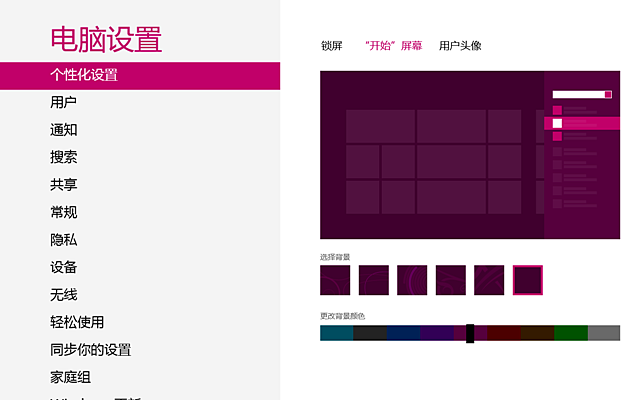Pick the teal background color
The image size is (640, 400).
tap(336, 333)
